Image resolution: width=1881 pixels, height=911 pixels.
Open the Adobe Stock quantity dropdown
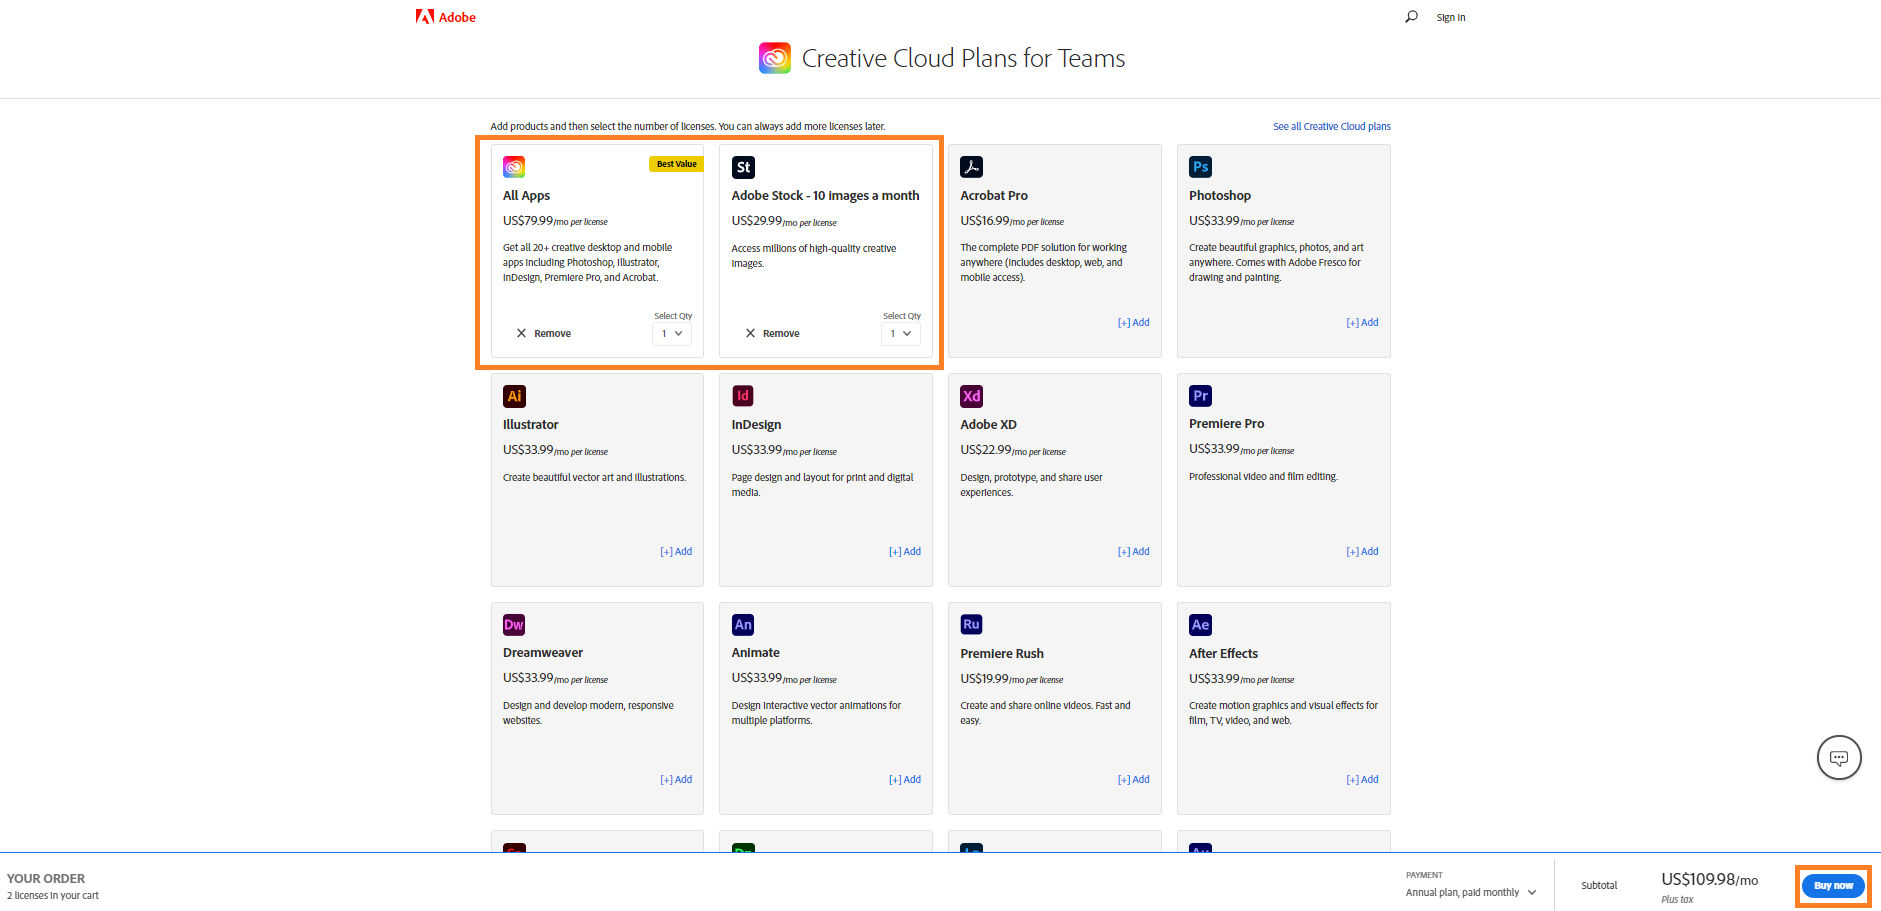[x=901, y=334]
